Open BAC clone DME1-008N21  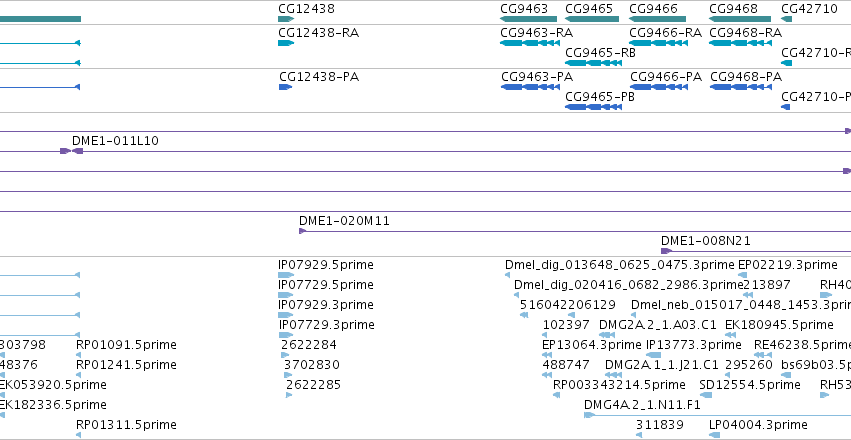pos(706,241)
